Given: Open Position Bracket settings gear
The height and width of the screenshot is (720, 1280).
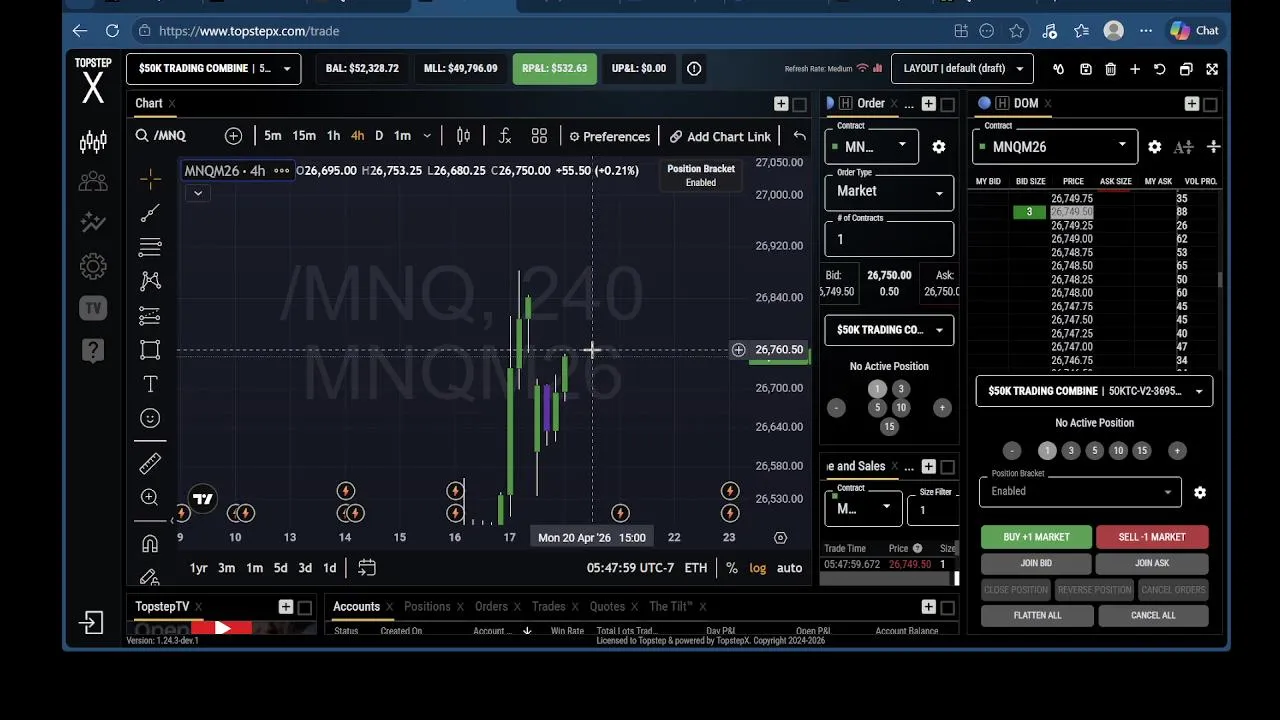Looking at the screenshot, I should pyautogui.click(x=1200, y=492).
